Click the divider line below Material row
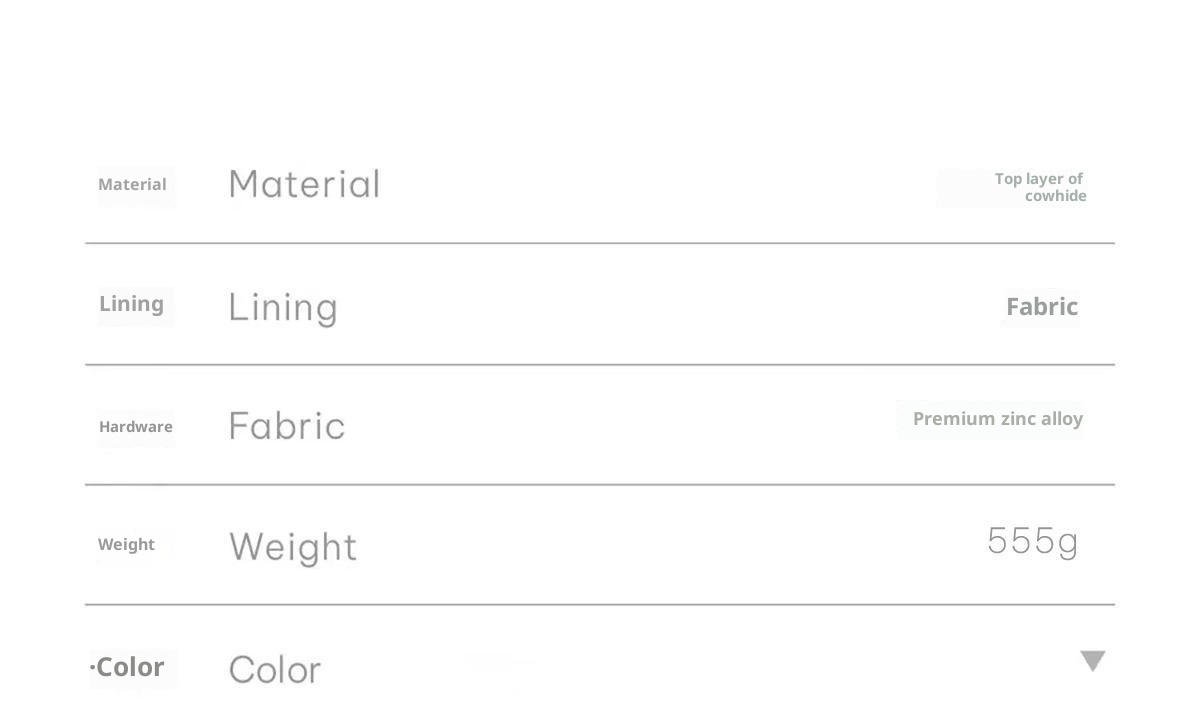This screenshot has width=1200, height=716. pyautogui.click(x=600, y=243)
